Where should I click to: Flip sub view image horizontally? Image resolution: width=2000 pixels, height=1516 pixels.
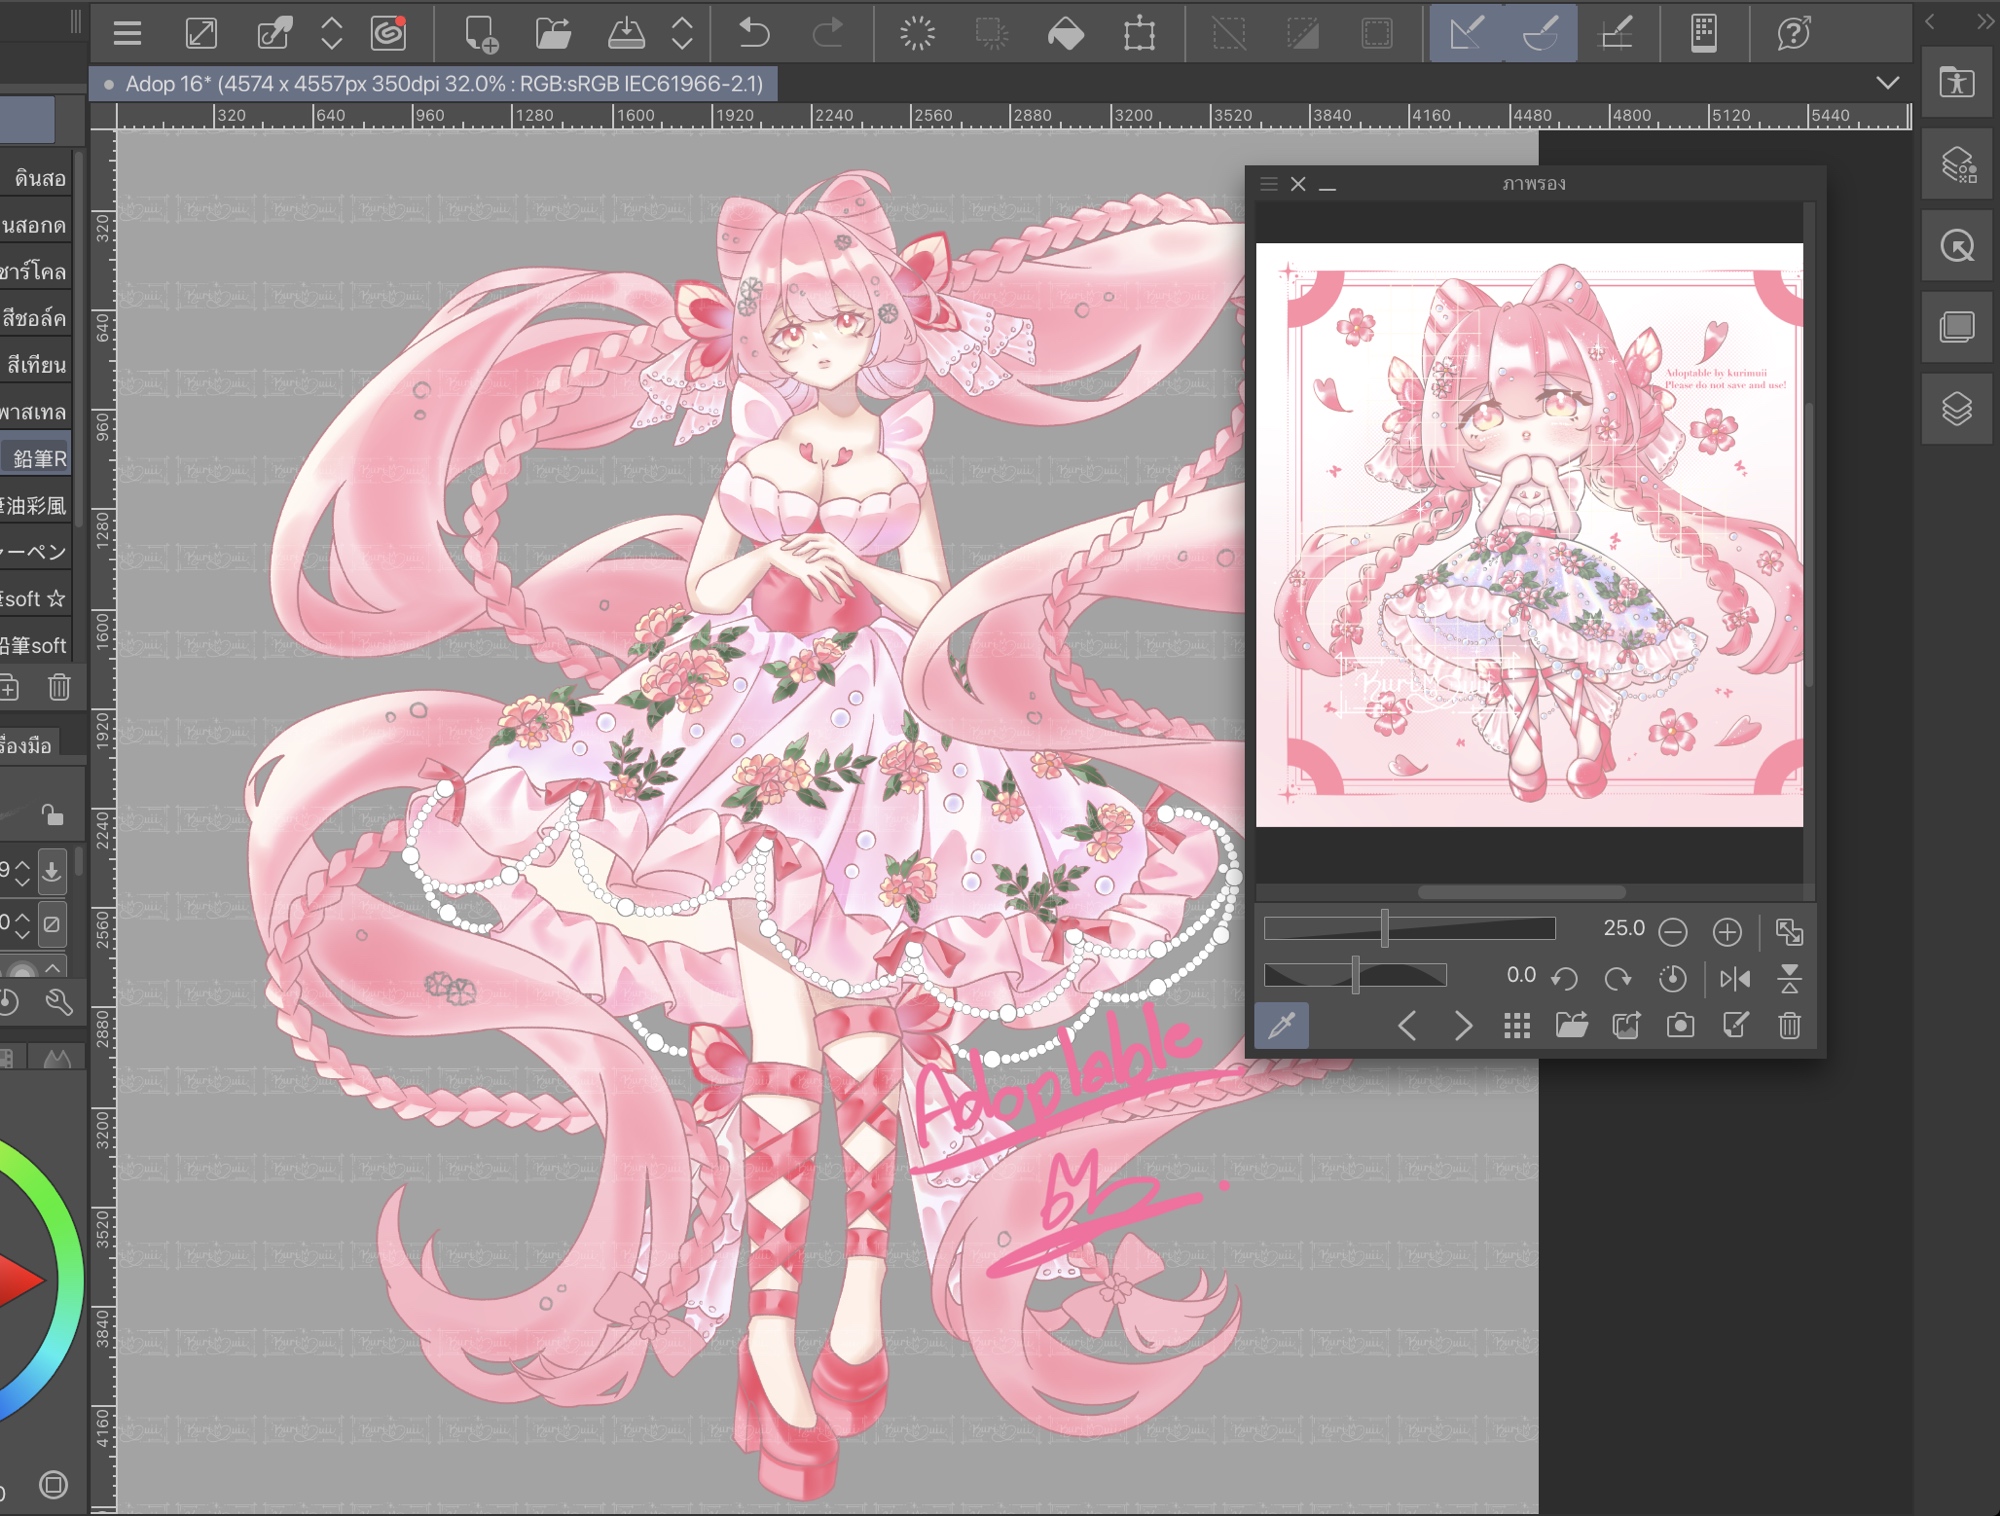[x=1735, y=978]
